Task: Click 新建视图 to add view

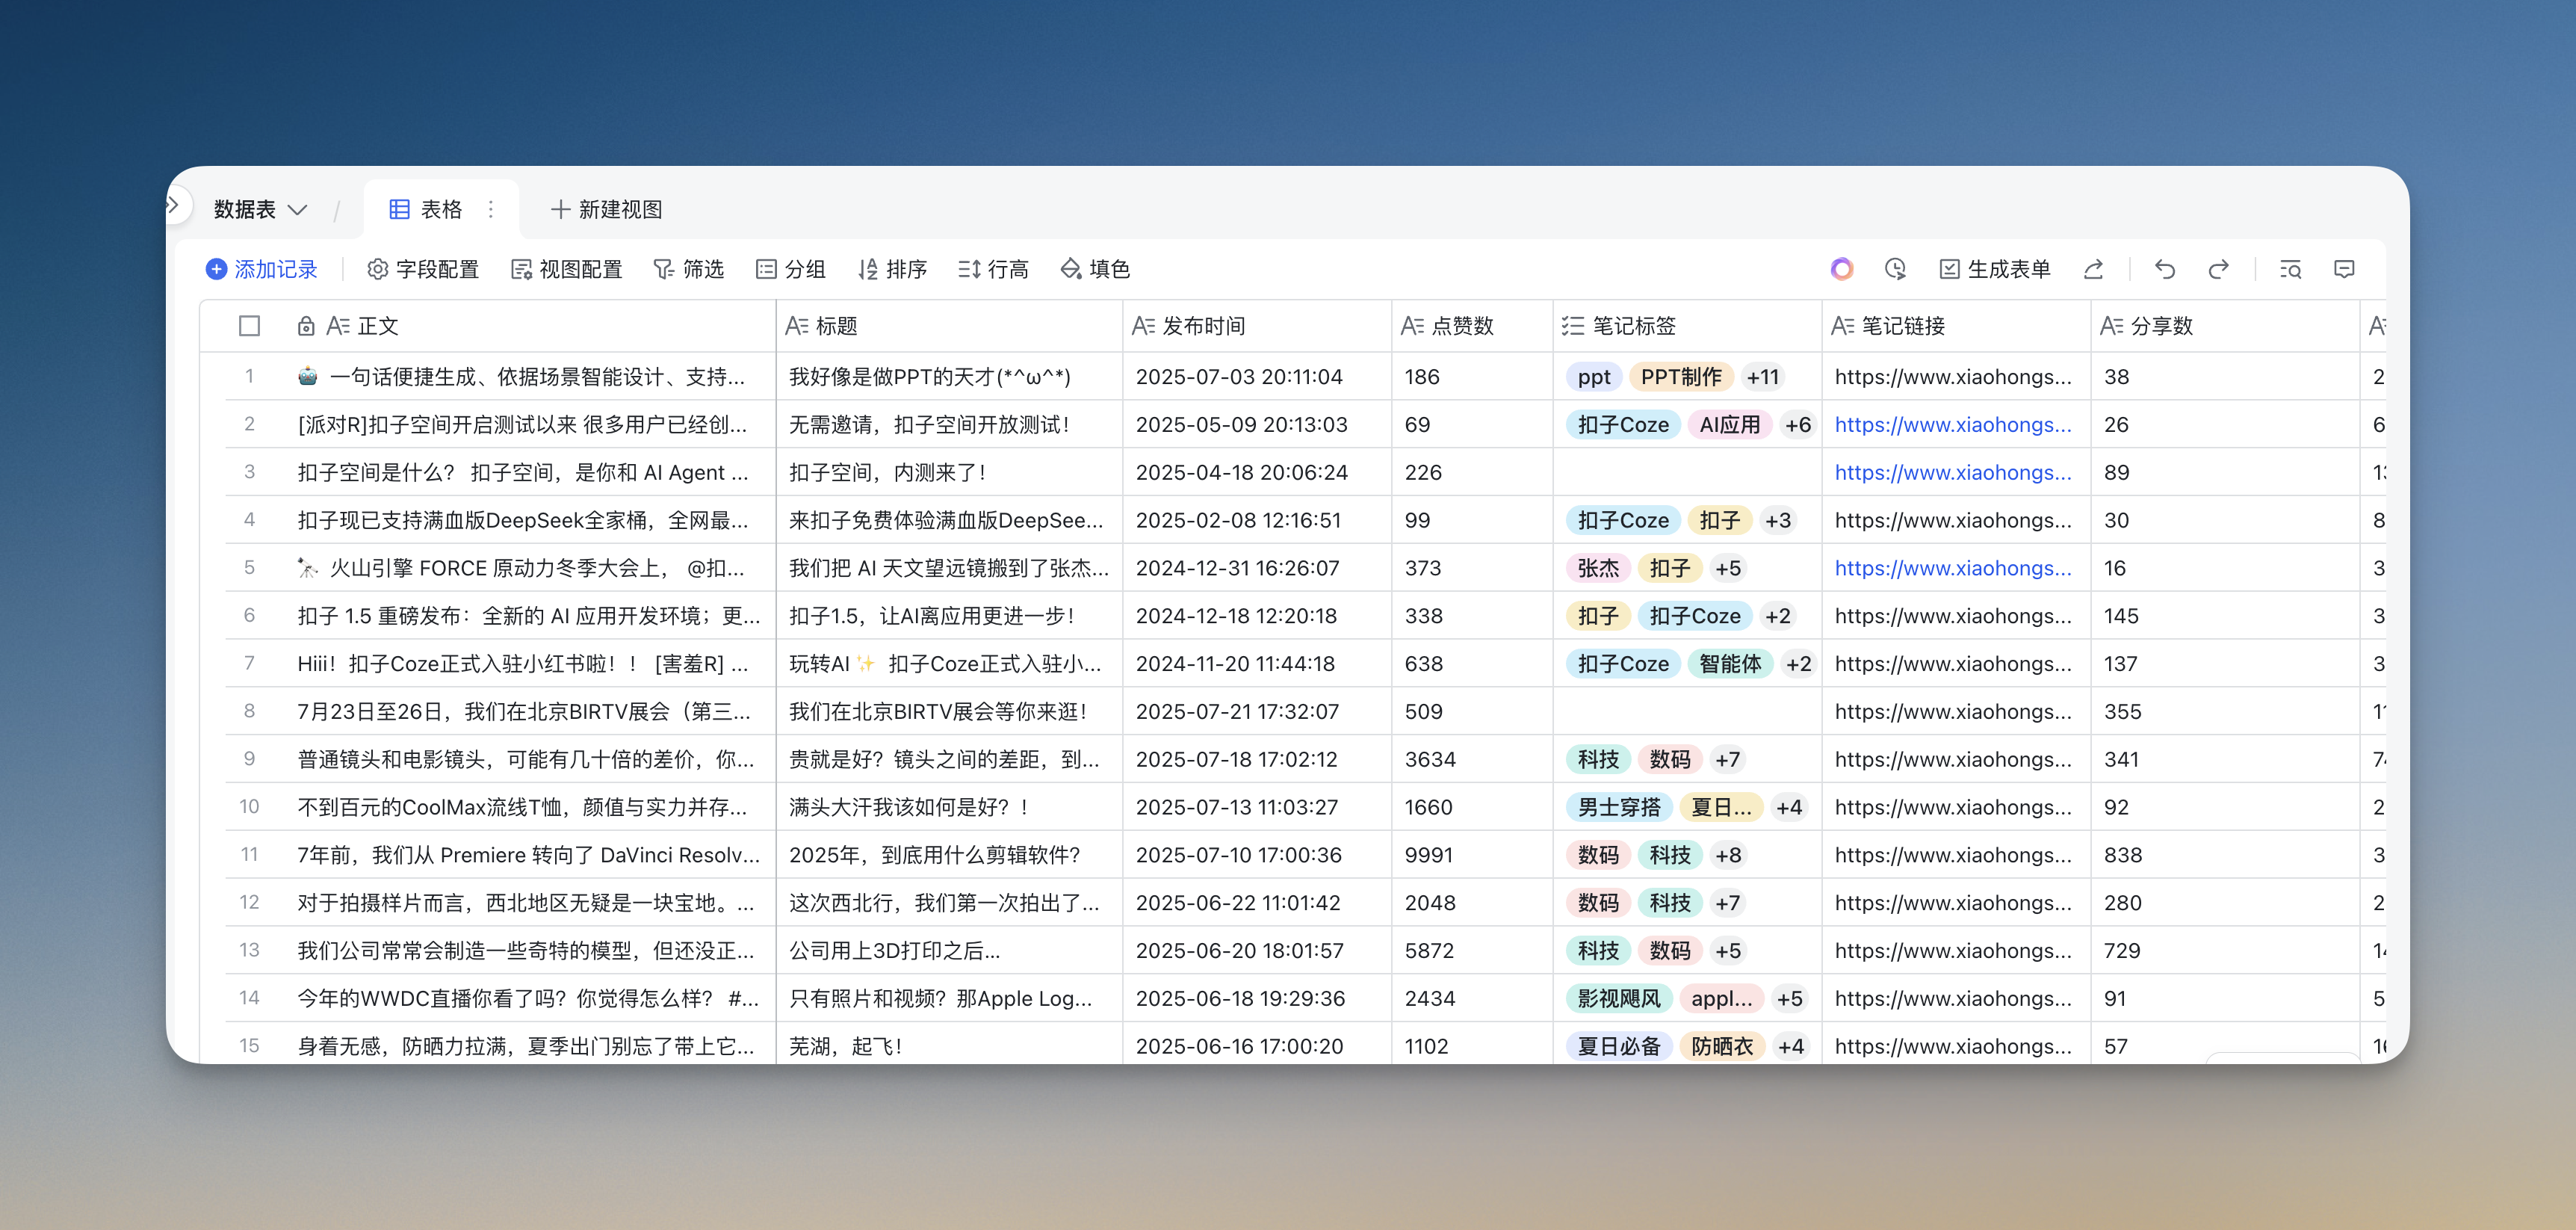Action: click(x=606, y=209)
